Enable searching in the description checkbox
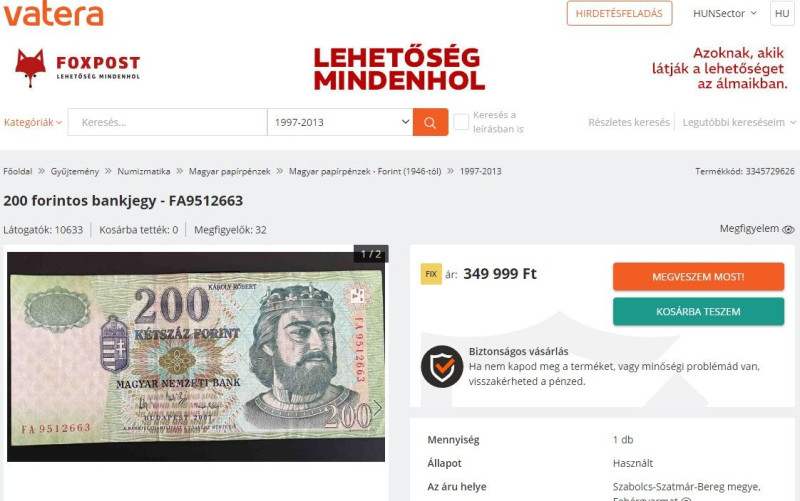This screenshot has height=501, width=800. click(x=461, y=122)
